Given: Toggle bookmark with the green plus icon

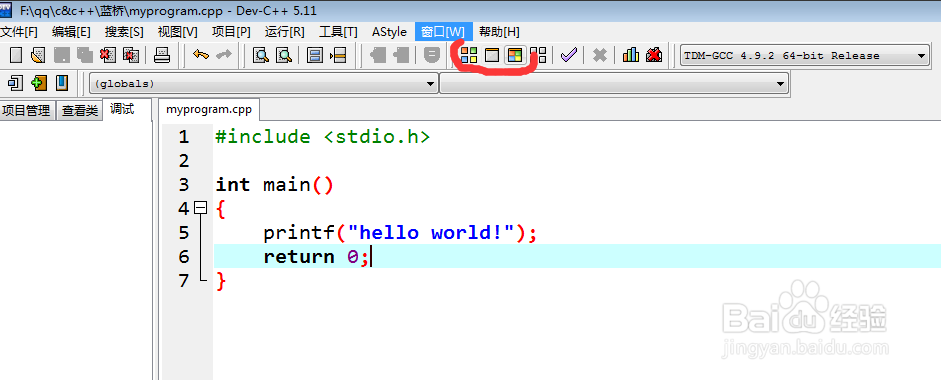Looking at the screenshot, I should click(x=39, y=83).
